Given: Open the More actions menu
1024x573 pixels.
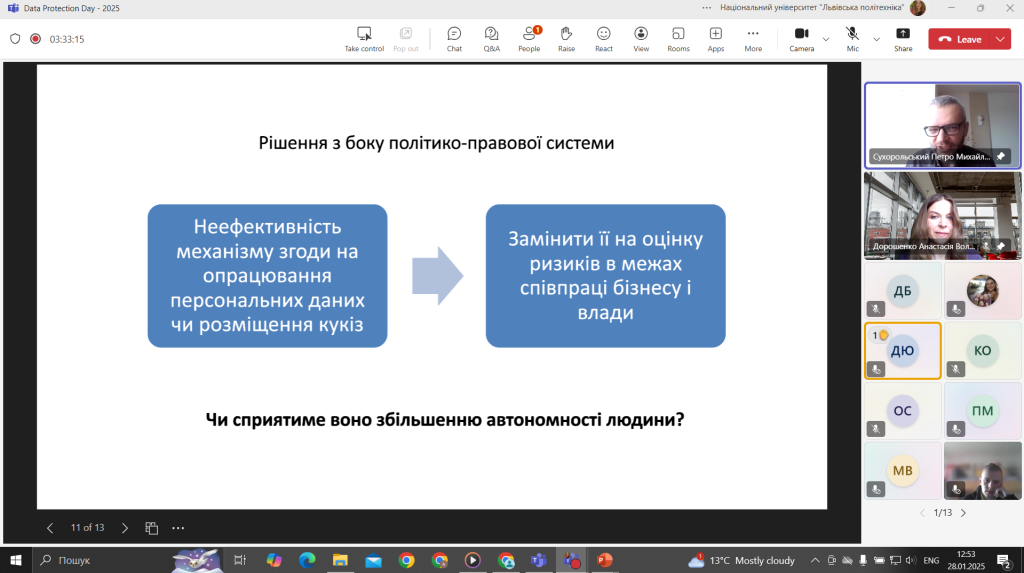Looking at the screenshot, I should click(753, 39).
